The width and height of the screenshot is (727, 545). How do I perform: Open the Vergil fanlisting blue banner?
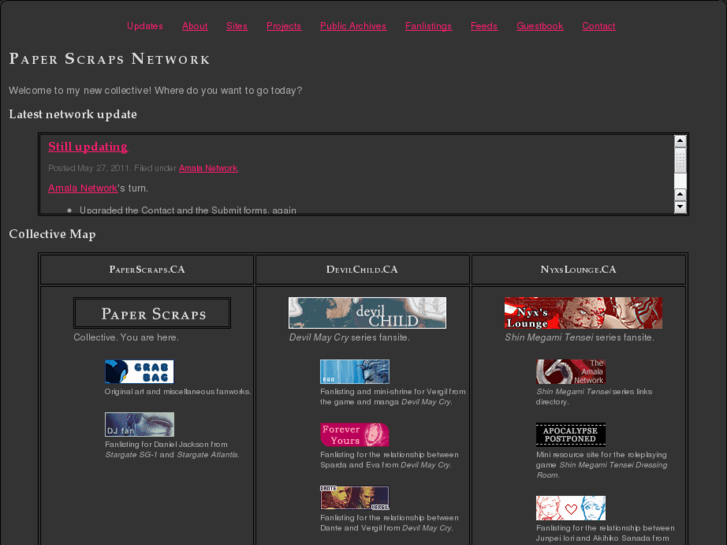pos(355,372)
